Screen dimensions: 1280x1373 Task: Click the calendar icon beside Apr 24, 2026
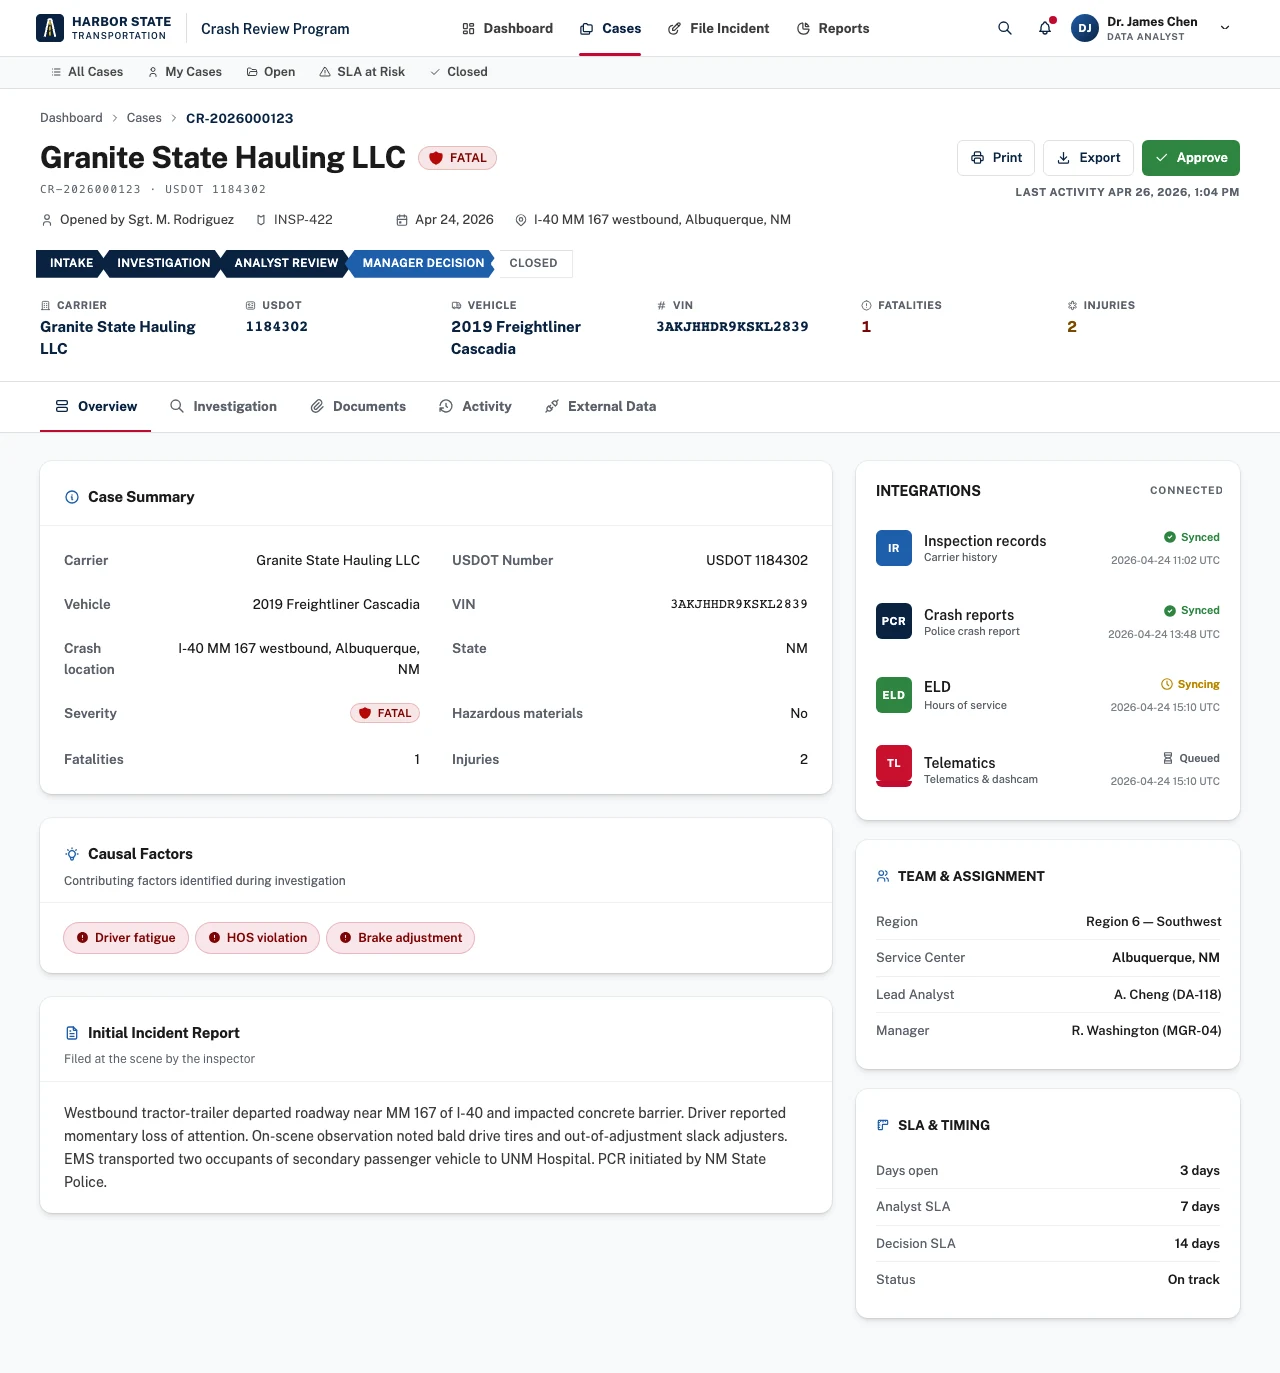pos(402,220)
